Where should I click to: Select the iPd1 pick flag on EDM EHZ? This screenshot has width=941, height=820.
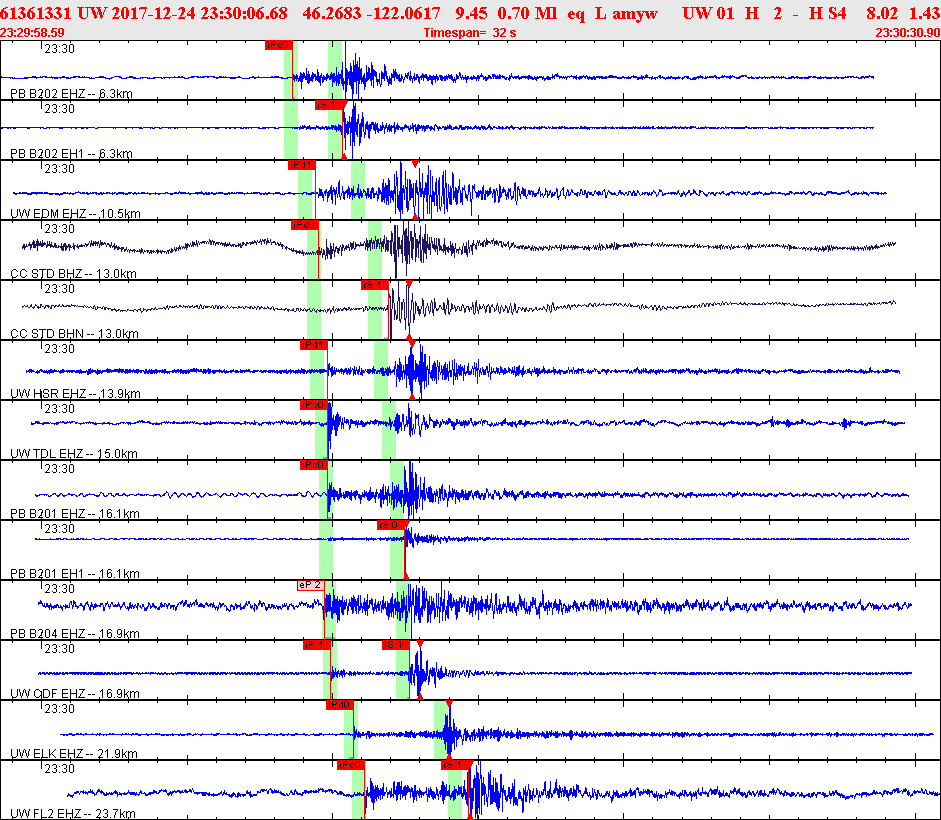coord(300,165)
